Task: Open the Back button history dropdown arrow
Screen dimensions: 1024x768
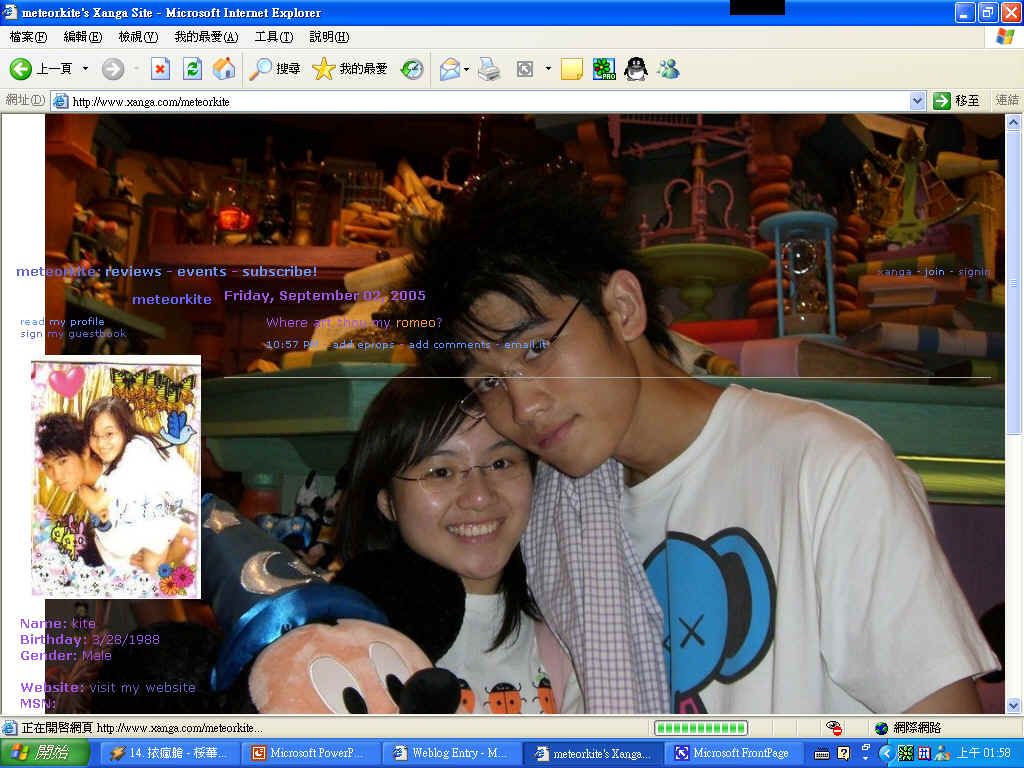Action: 85,69
